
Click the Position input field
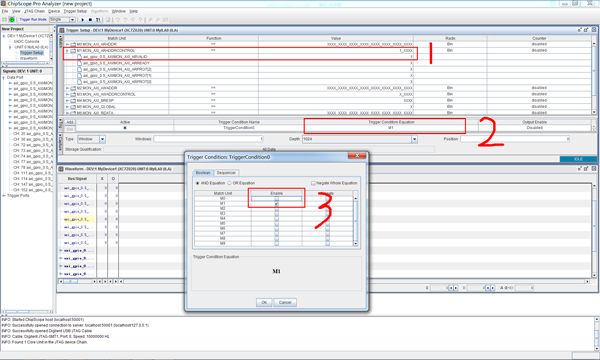point(515,139)
